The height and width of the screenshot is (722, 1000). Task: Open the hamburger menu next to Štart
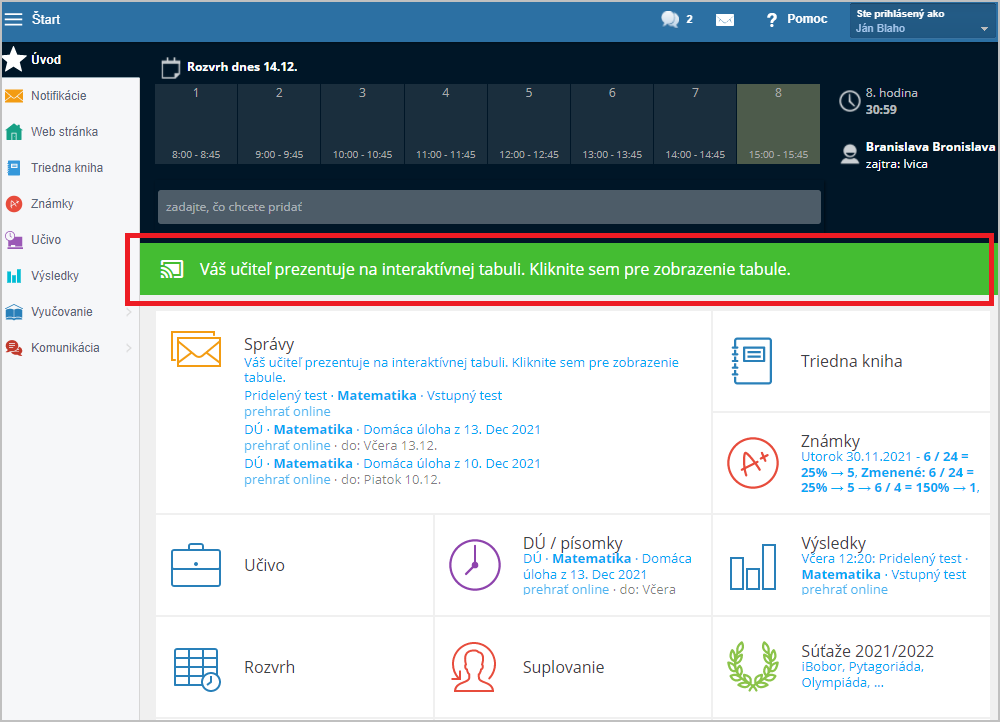pyautogui.click(x=13, y=19)
